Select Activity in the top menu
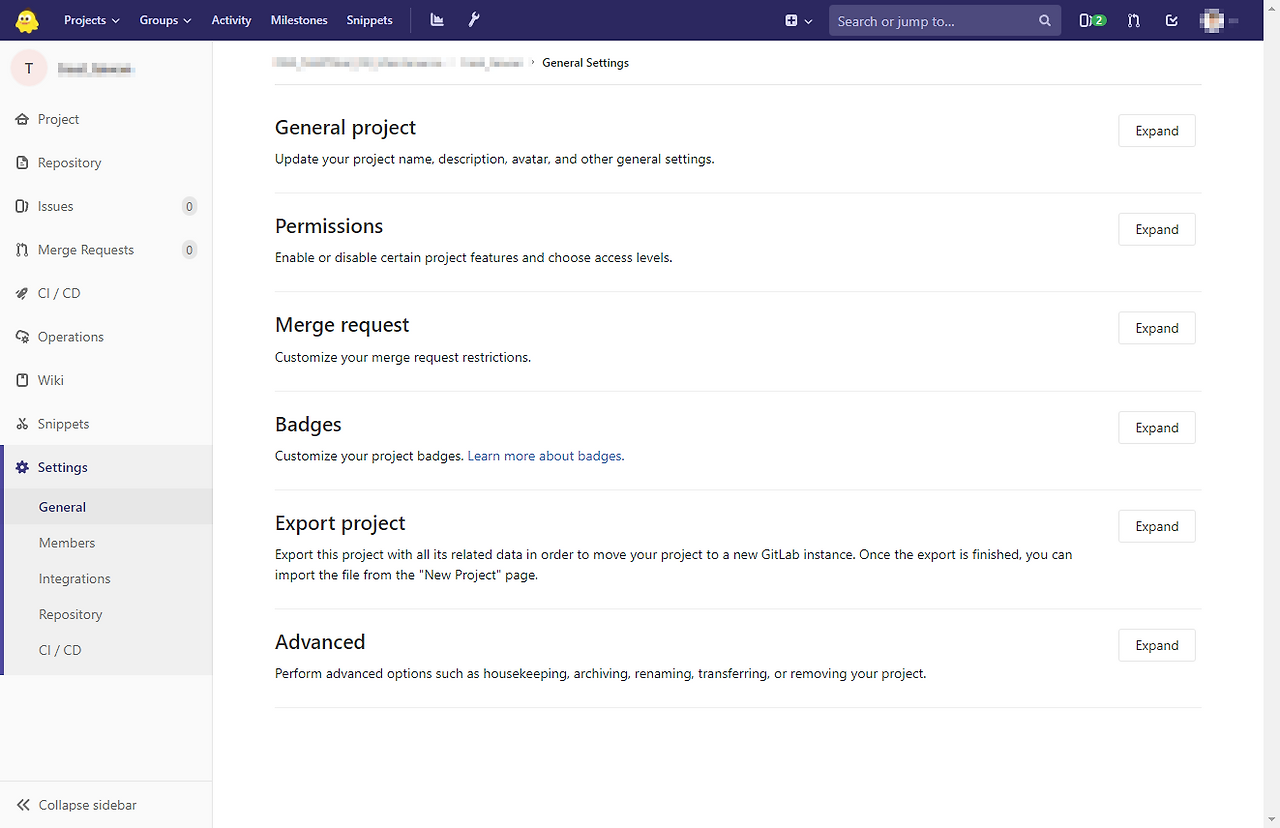This screenshot has height=828, width=1280. (231, 20)
